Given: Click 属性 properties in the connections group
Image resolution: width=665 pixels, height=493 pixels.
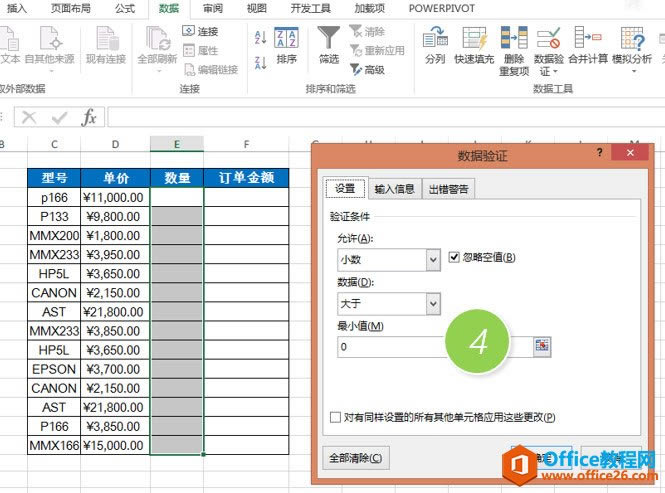Looking at the screenshot, I should point(200,50).
